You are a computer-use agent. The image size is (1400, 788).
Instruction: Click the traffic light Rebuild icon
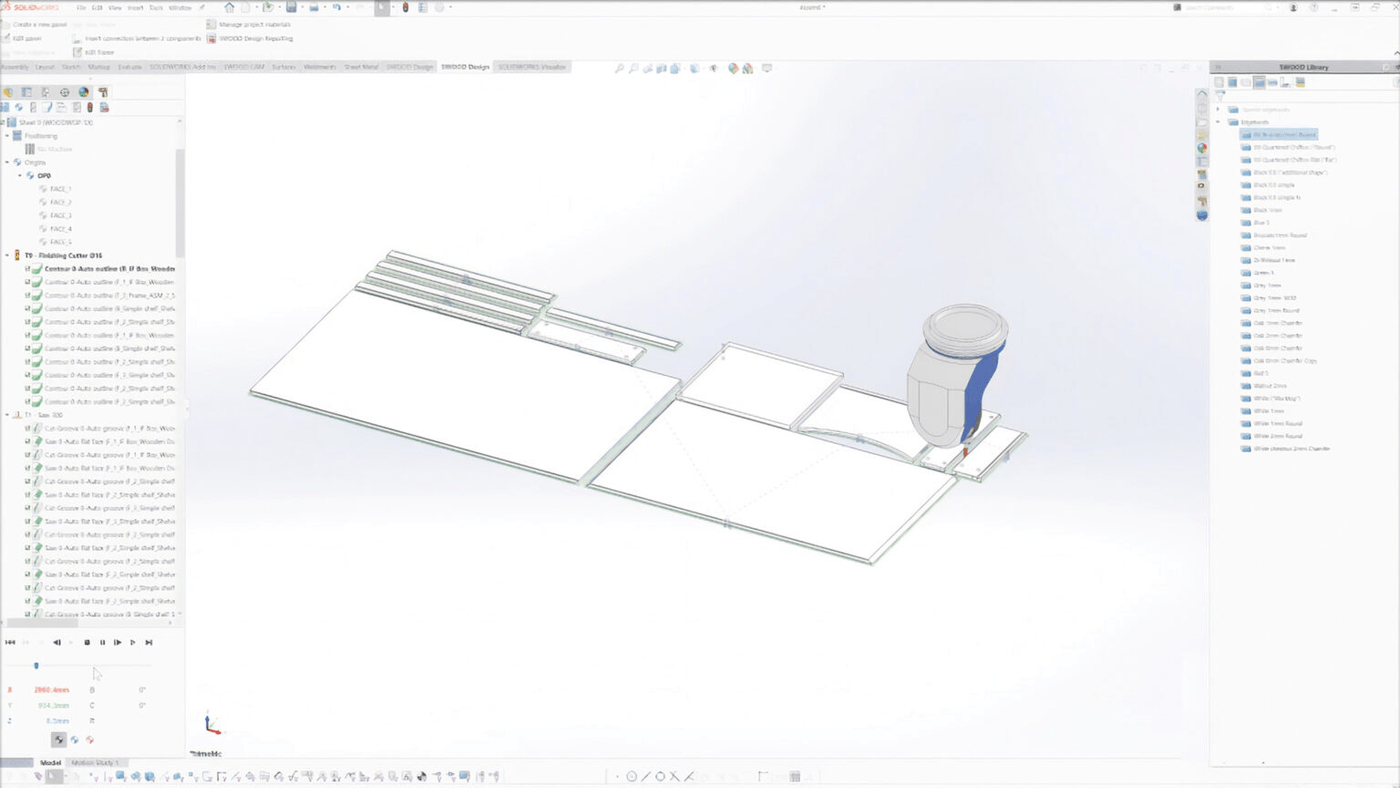(405, 7)
